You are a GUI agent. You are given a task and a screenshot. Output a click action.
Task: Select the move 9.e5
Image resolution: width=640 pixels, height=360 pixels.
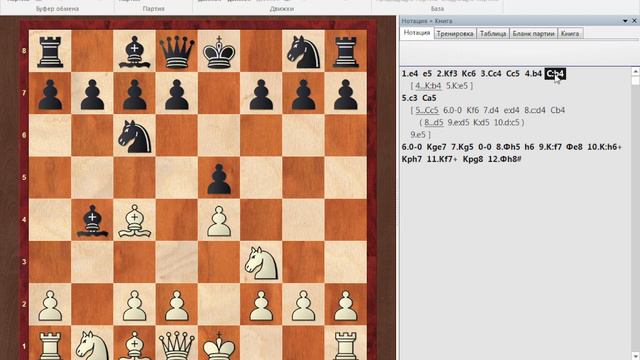click(x=418, y=135)
